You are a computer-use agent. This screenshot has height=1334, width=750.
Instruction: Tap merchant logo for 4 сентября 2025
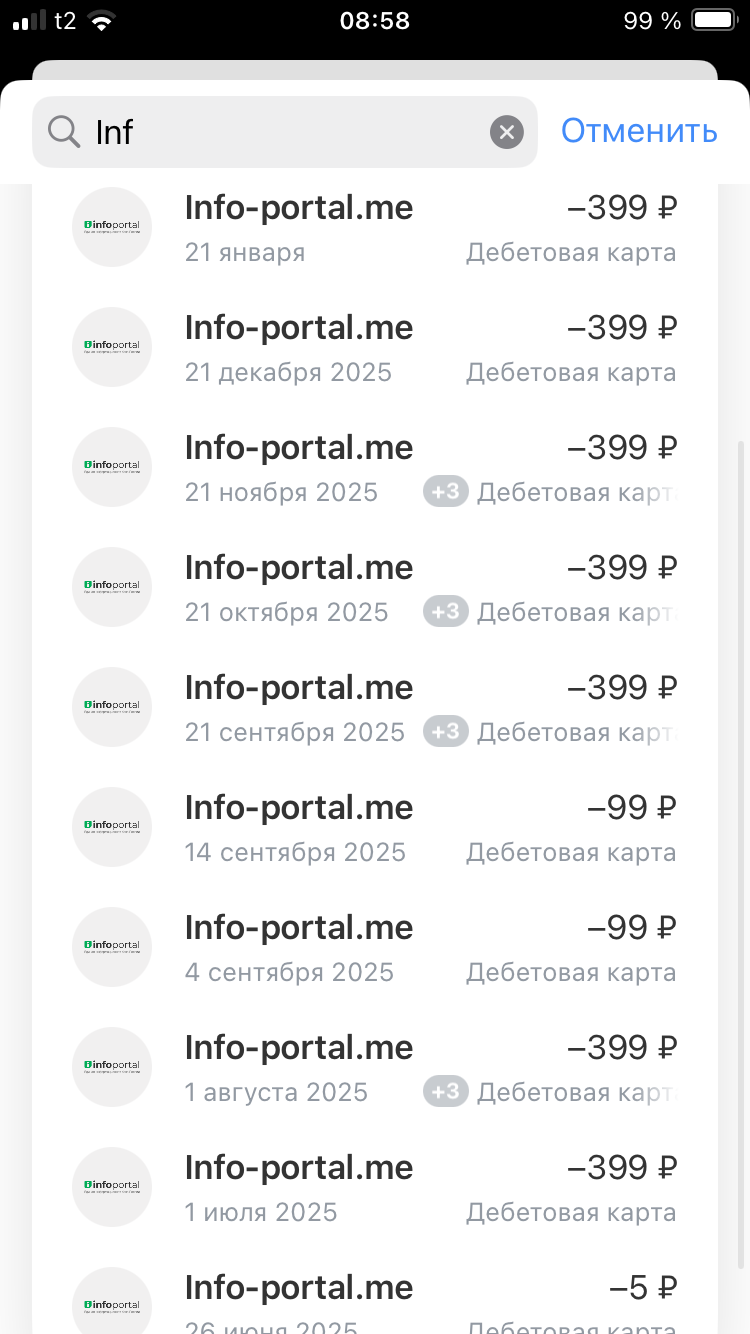(112, 947)
